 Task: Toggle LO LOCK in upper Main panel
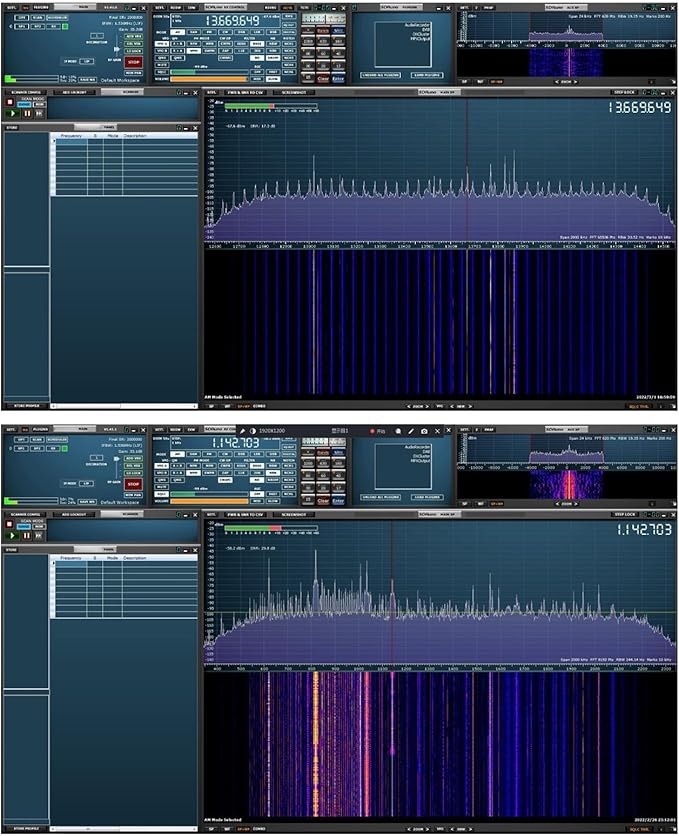(x=133, y=51)
